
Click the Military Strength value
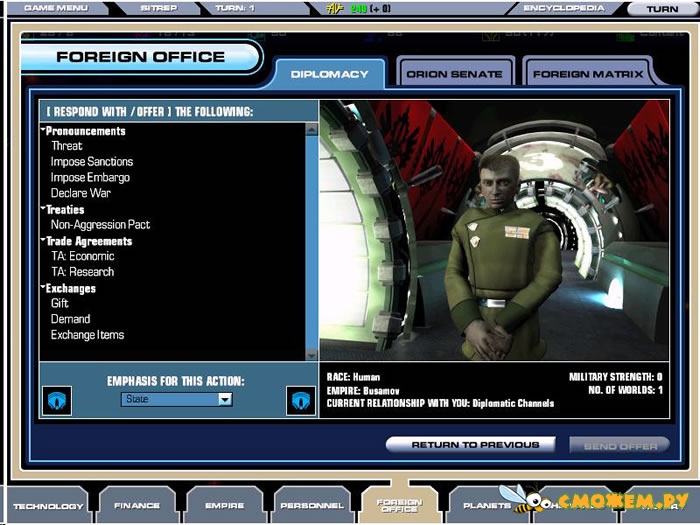click(x=616, y=377)
